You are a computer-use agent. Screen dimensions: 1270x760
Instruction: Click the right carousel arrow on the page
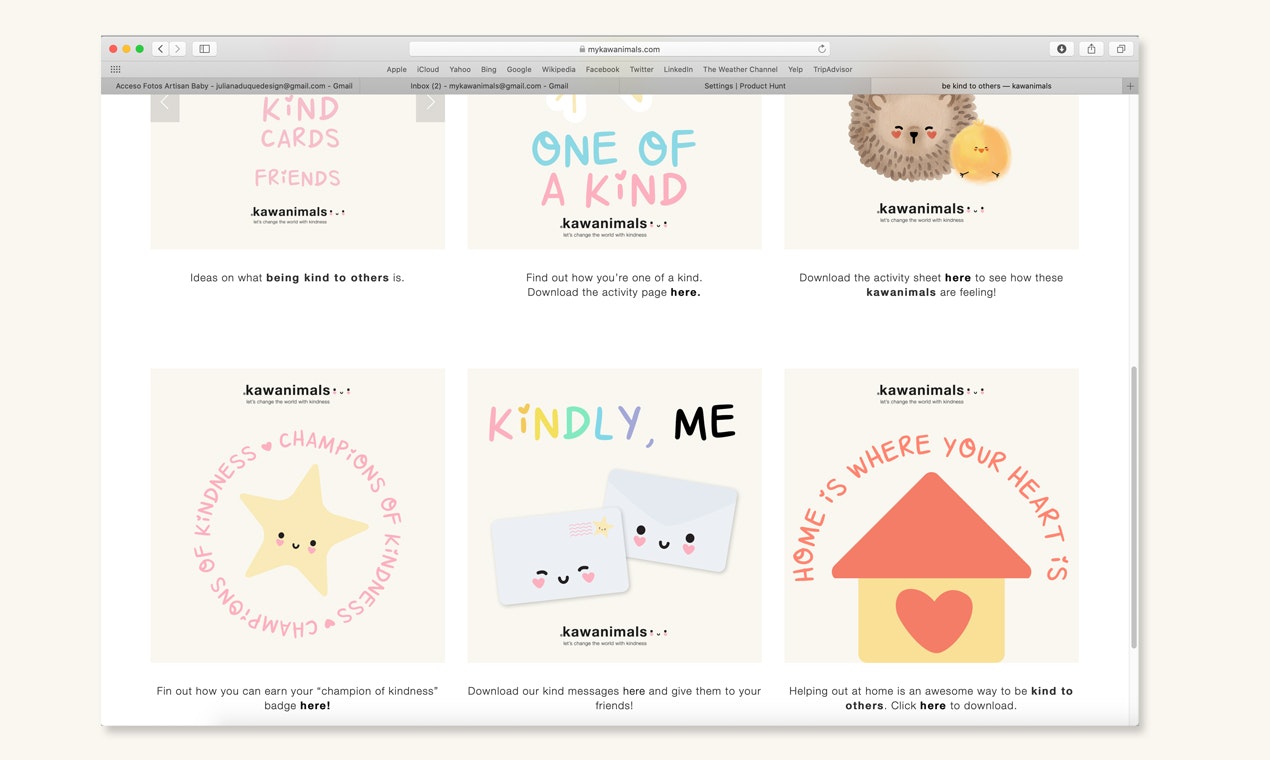(430, 103)
